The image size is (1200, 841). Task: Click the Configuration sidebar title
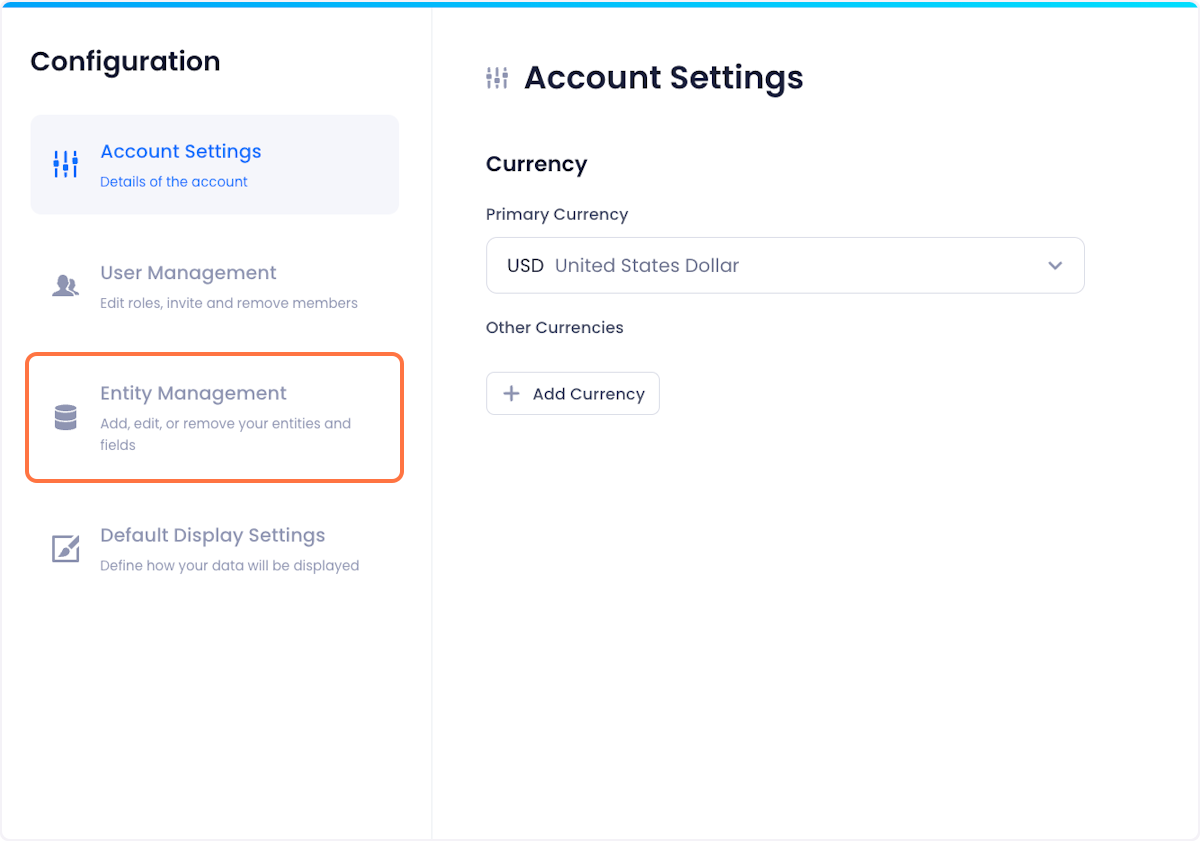tap(125, 61)
